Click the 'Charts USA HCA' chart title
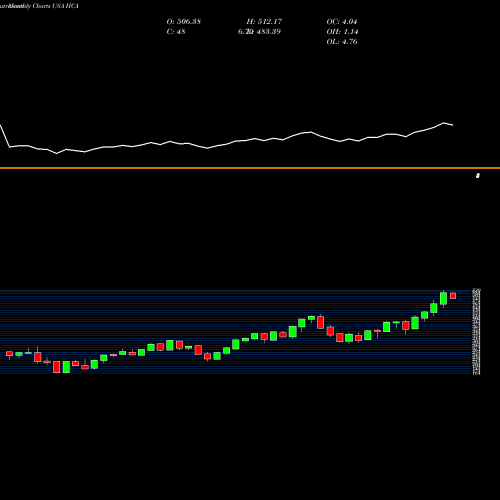 [56, 6]
